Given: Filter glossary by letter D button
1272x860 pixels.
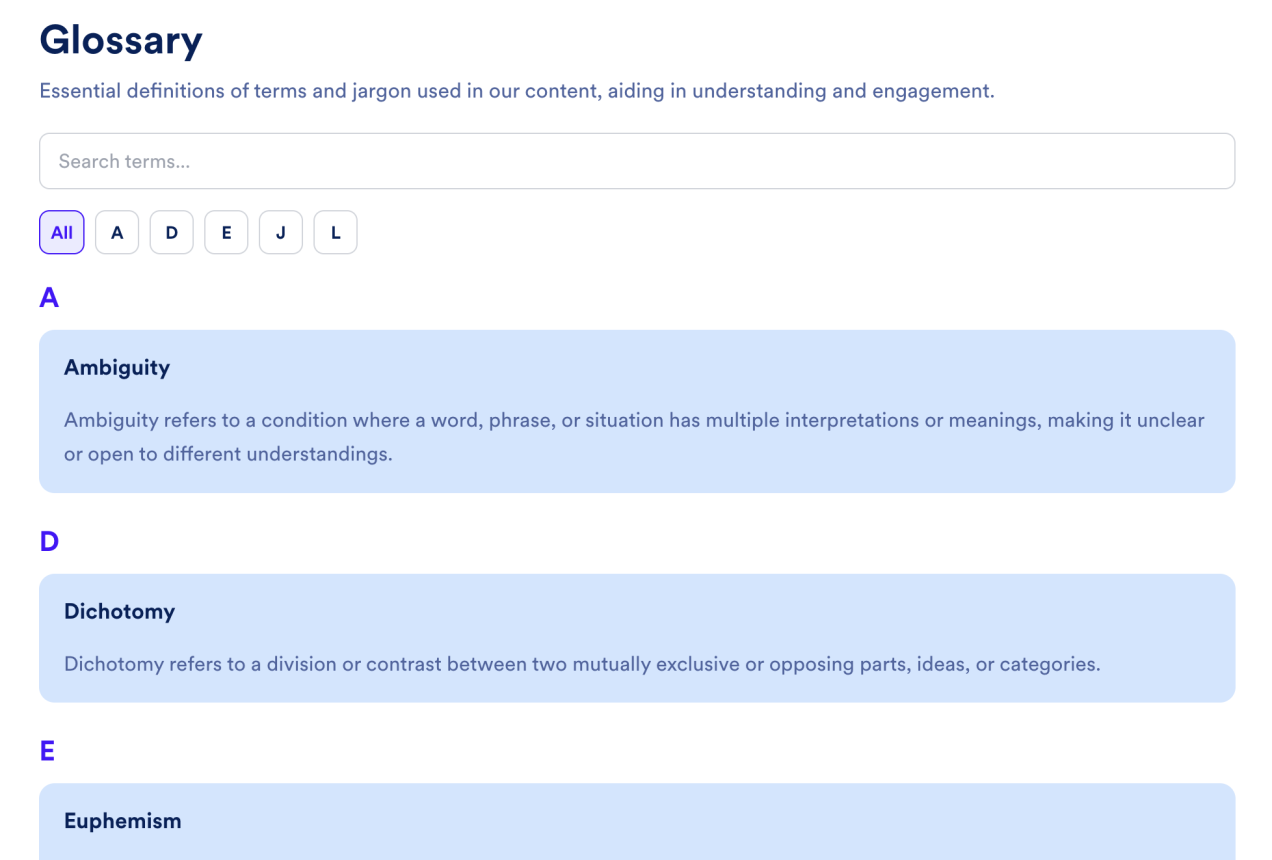Looking at the screenshot, I should pyautogui.click(x=172, y=232).
